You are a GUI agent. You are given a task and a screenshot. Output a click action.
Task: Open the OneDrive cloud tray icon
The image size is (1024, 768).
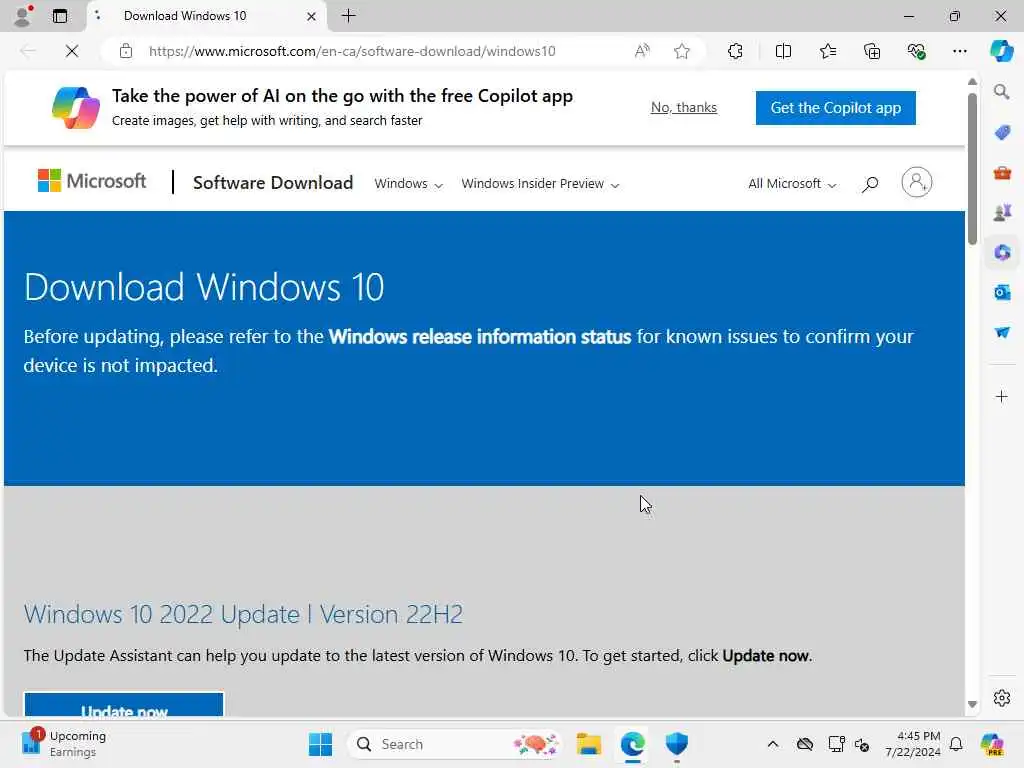pos(805,744)
